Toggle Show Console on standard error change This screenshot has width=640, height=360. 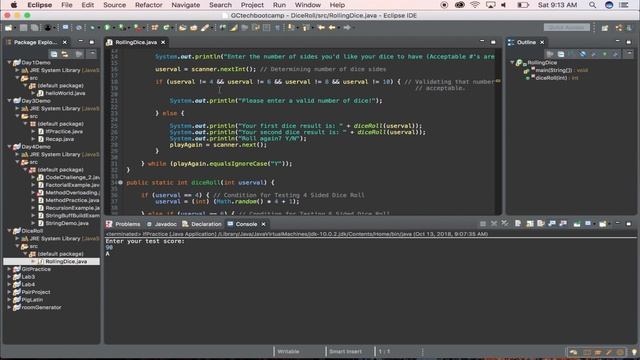[563, 224]
